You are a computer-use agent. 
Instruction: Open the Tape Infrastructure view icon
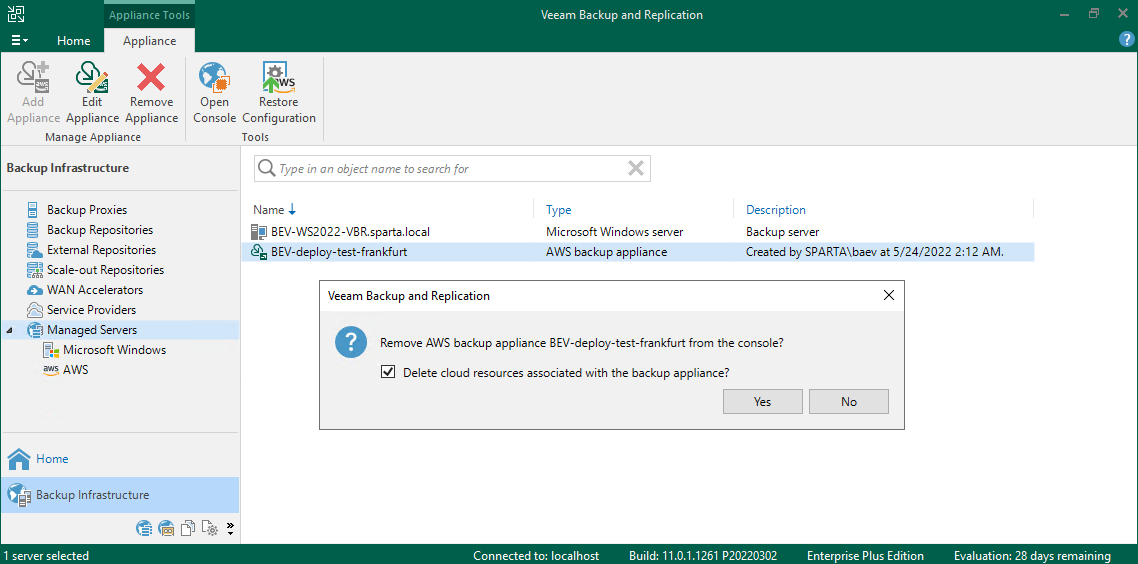tap(166, 528)
